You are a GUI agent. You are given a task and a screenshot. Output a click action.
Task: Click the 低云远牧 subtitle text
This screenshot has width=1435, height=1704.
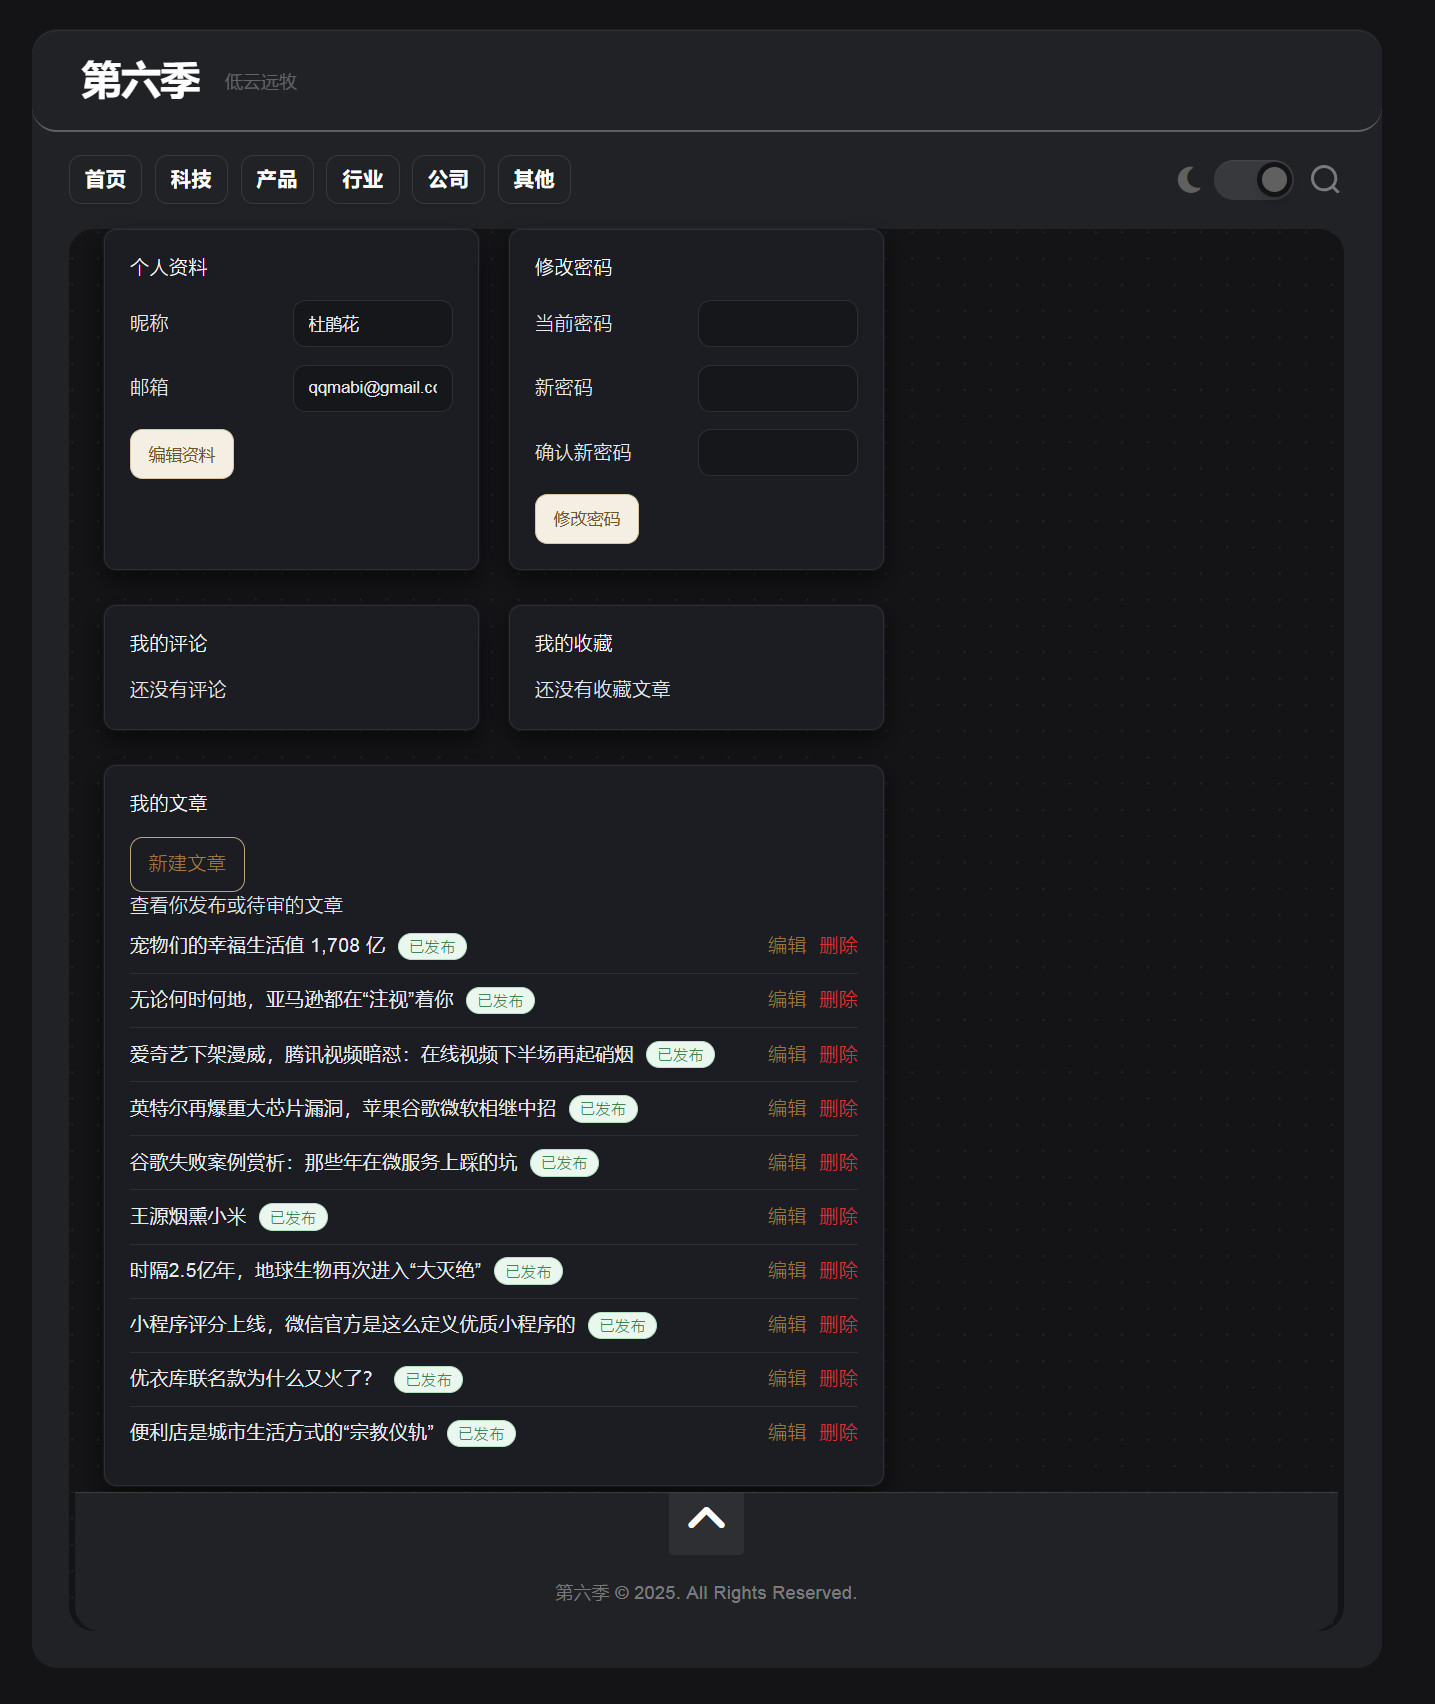tap(261, 82)
